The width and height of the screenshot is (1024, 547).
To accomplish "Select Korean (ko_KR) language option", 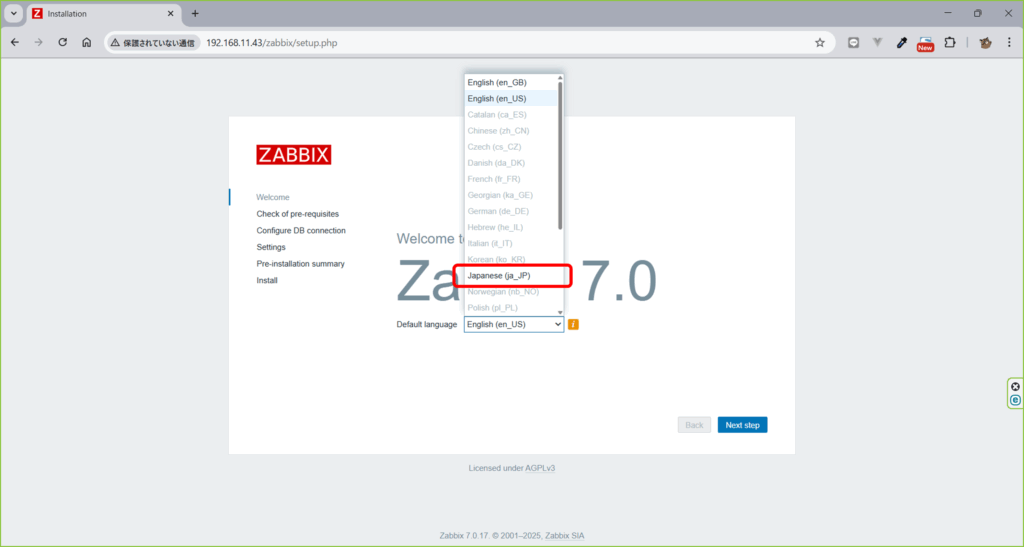I will 511,259.
